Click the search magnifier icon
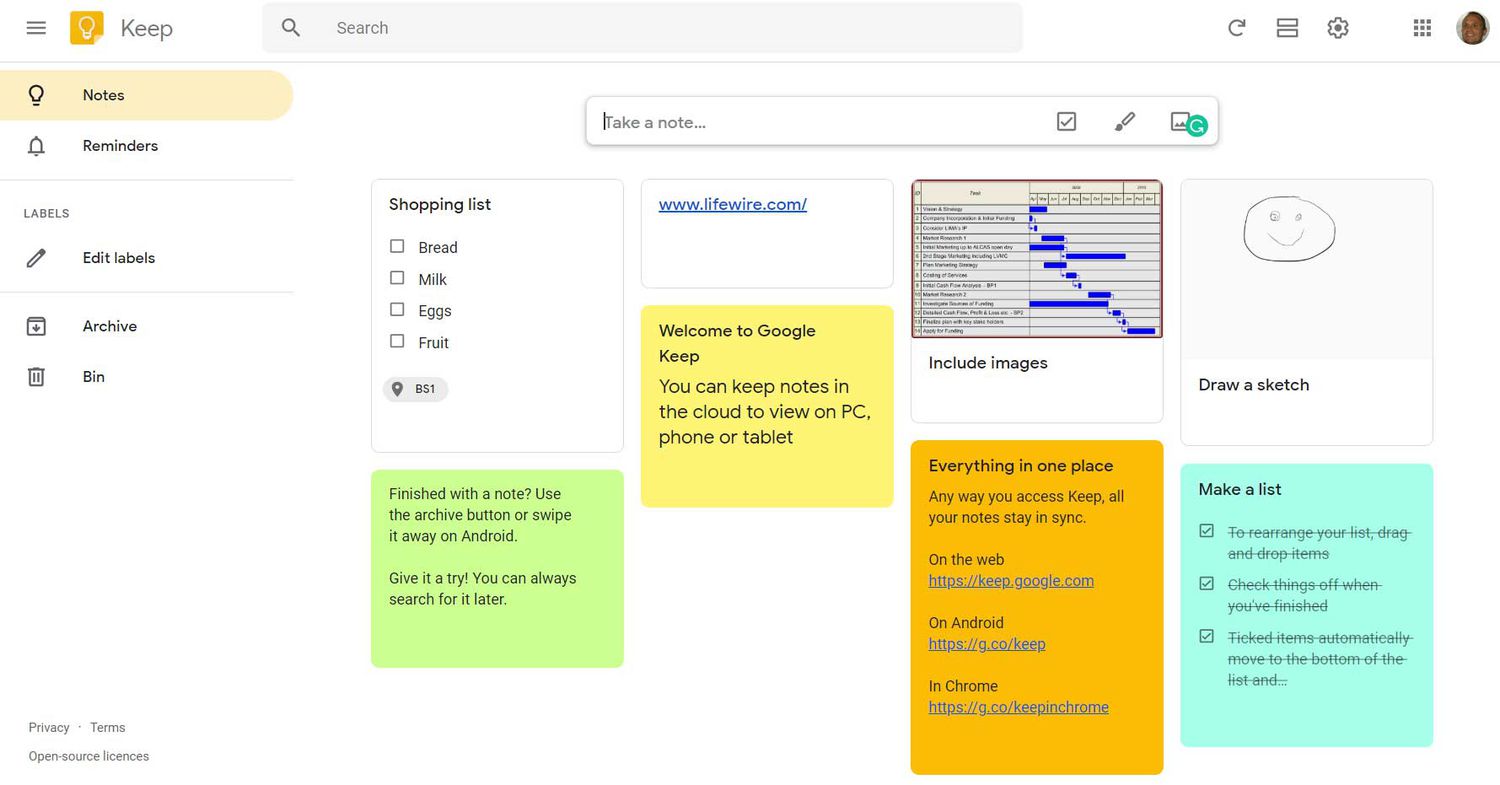The height and width of the screenshot is (785, 1500). (x=291, y=28)
